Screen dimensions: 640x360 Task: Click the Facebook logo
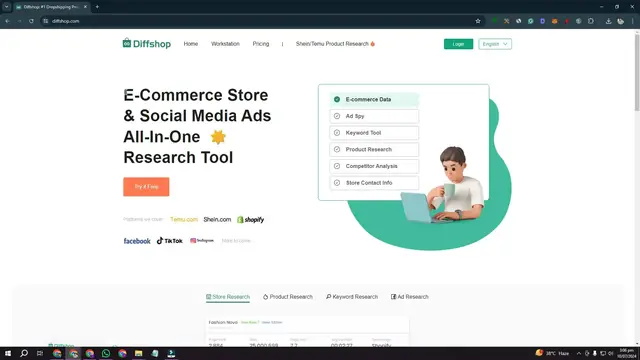point(137,241)
